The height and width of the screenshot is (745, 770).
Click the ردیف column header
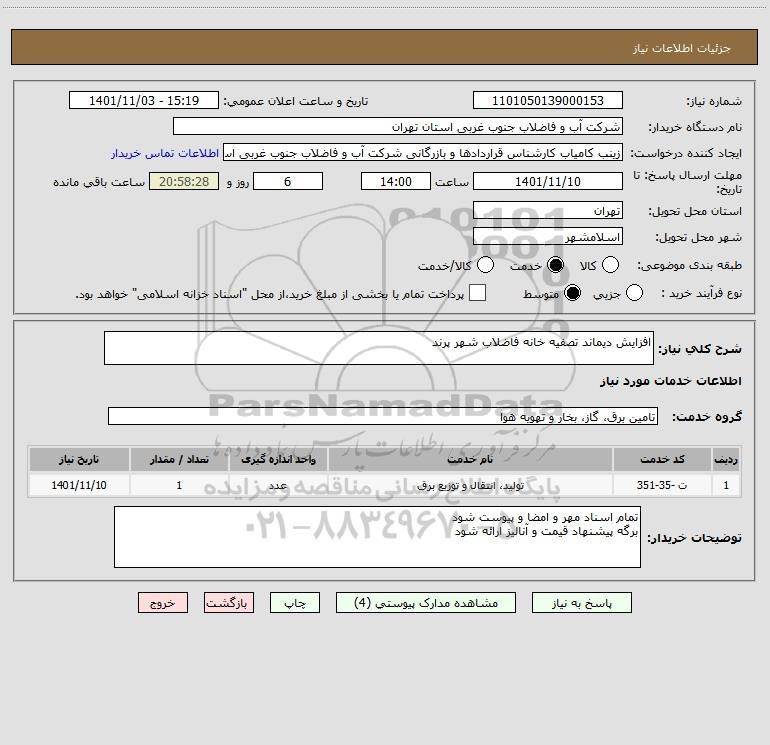[x=726, y=459]
